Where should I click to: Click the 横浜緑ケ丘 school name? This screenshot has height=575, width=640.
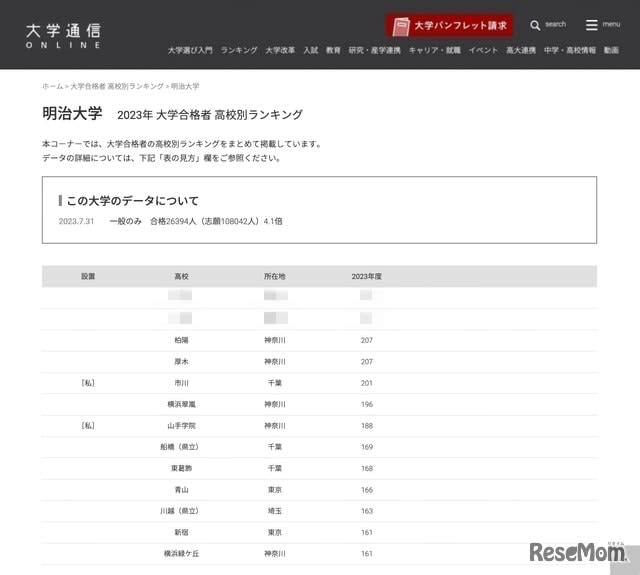(x=182, y=553)
